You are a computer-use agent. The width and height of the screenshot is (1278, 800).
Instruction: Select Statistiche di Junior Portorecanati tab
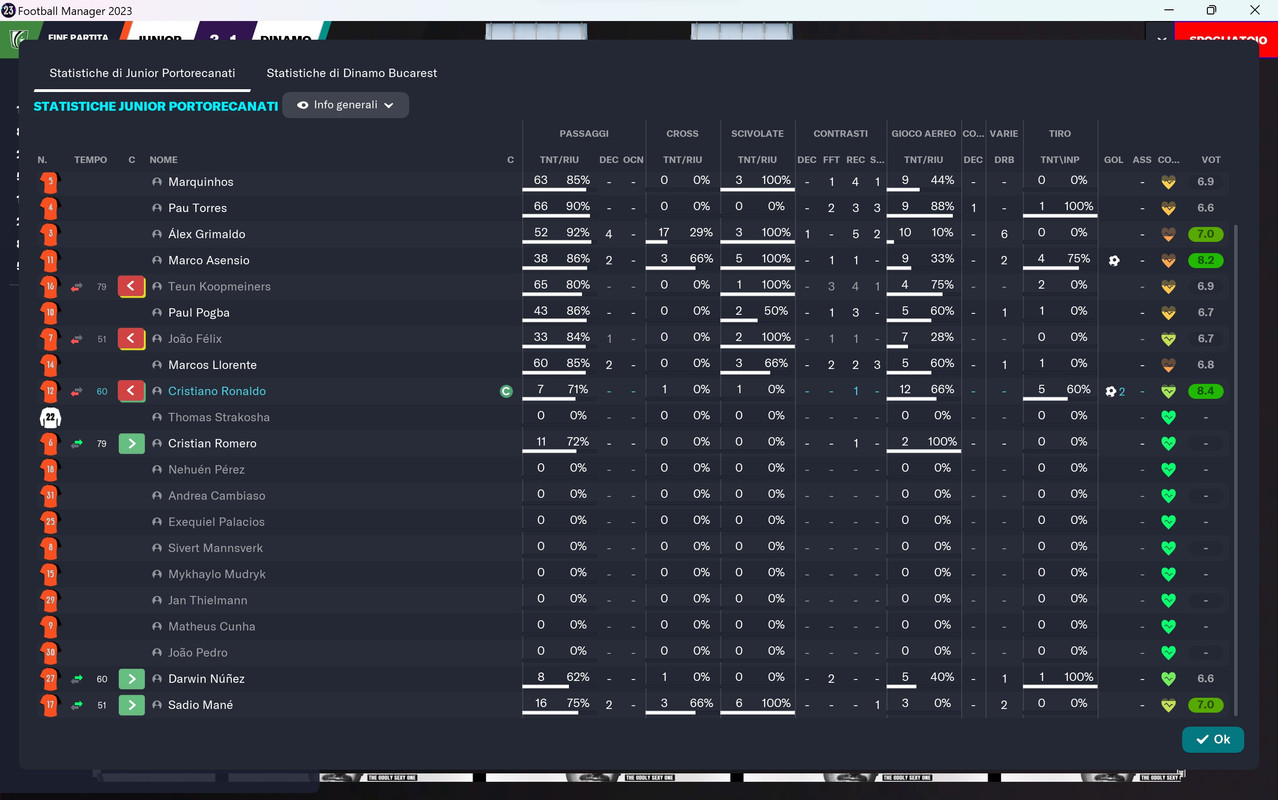tap(142, 73)
